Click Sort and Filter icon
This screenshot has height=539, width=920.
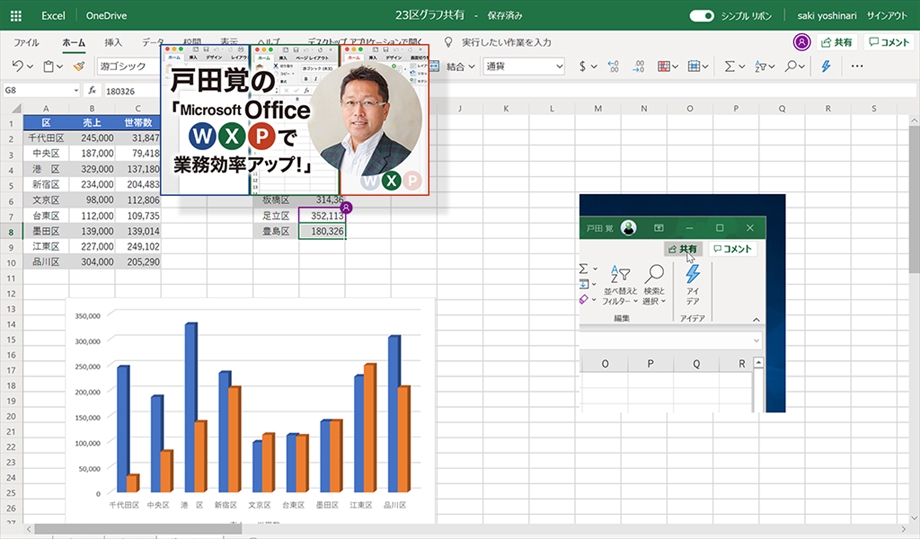(x=760, y=66)
